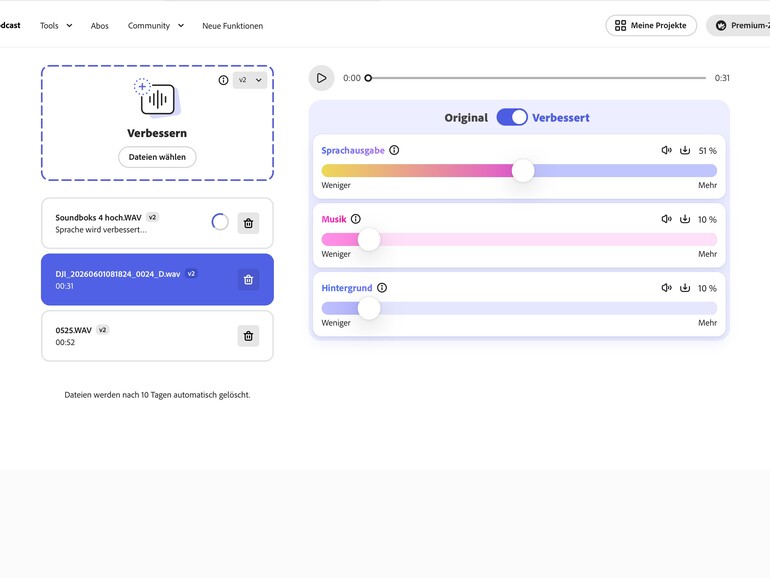
Task: Click the v2 badge on Soundboks file
Action: [153, 217]
